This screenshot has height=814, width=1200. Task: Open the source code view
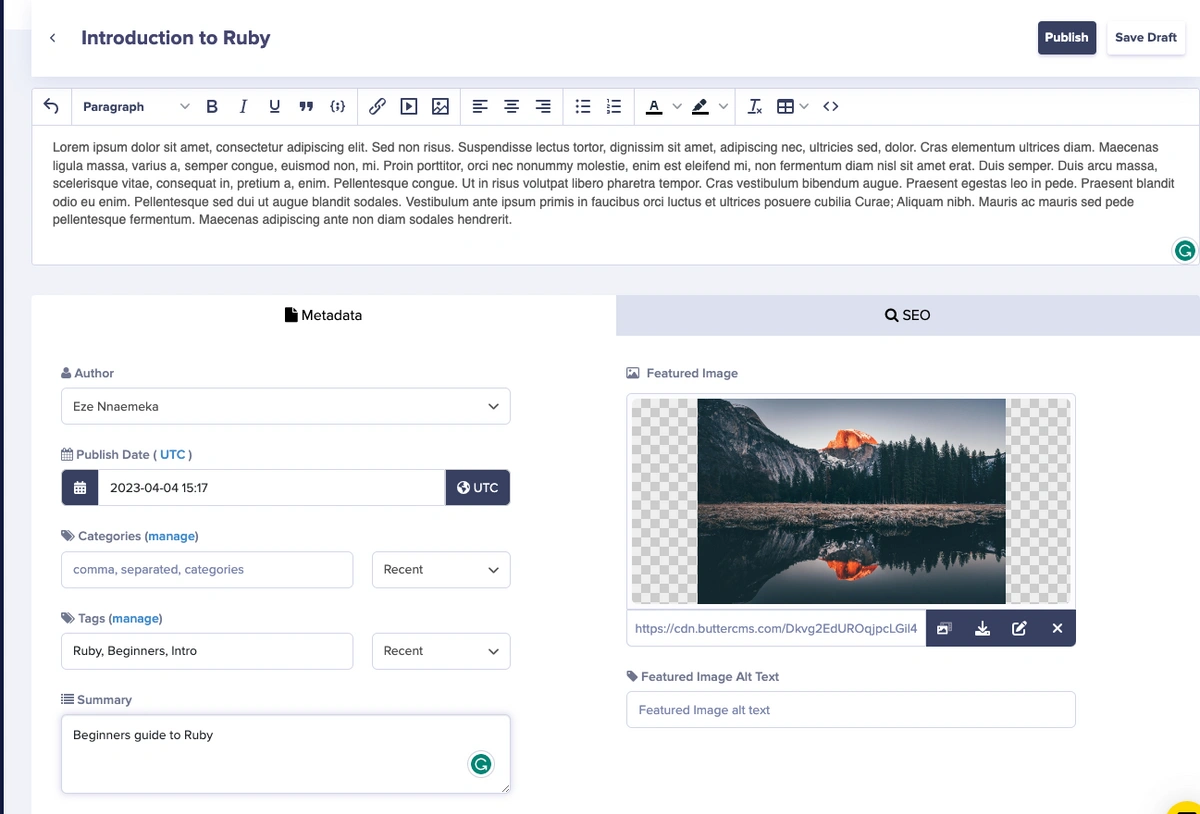[x=830, y=106]
